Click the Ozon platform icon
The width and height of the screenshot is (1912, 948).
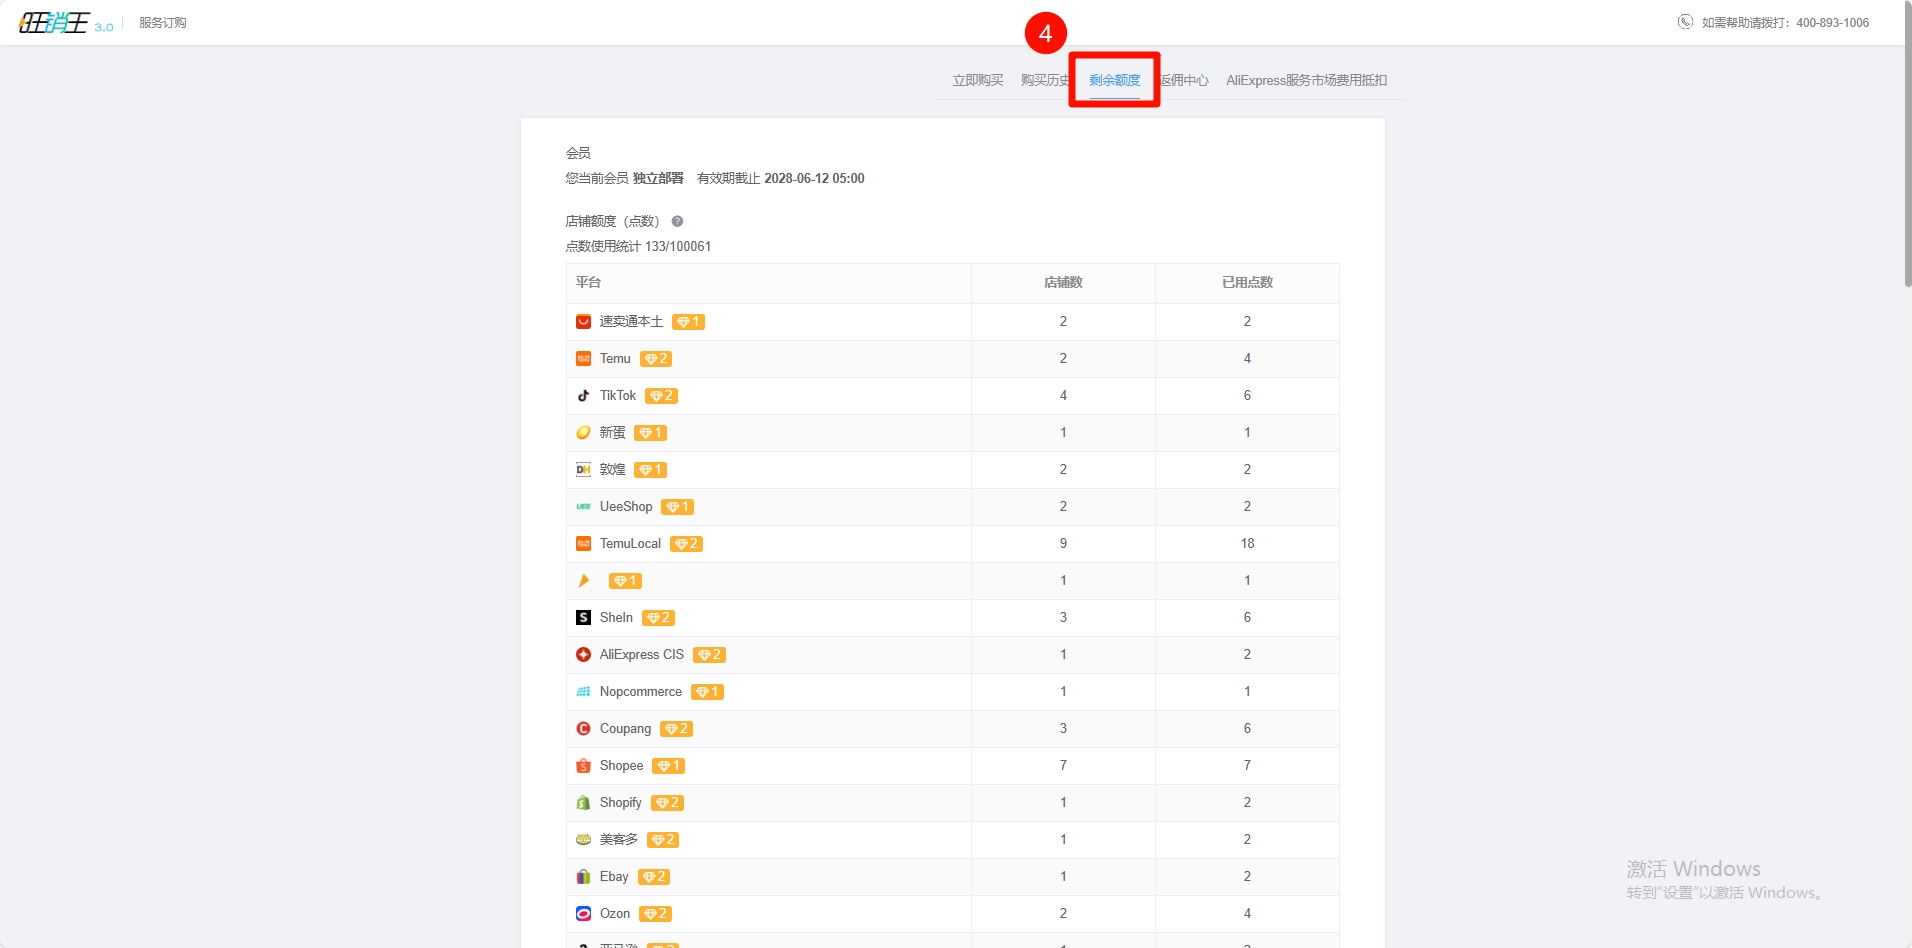click(x=583, y=914)
